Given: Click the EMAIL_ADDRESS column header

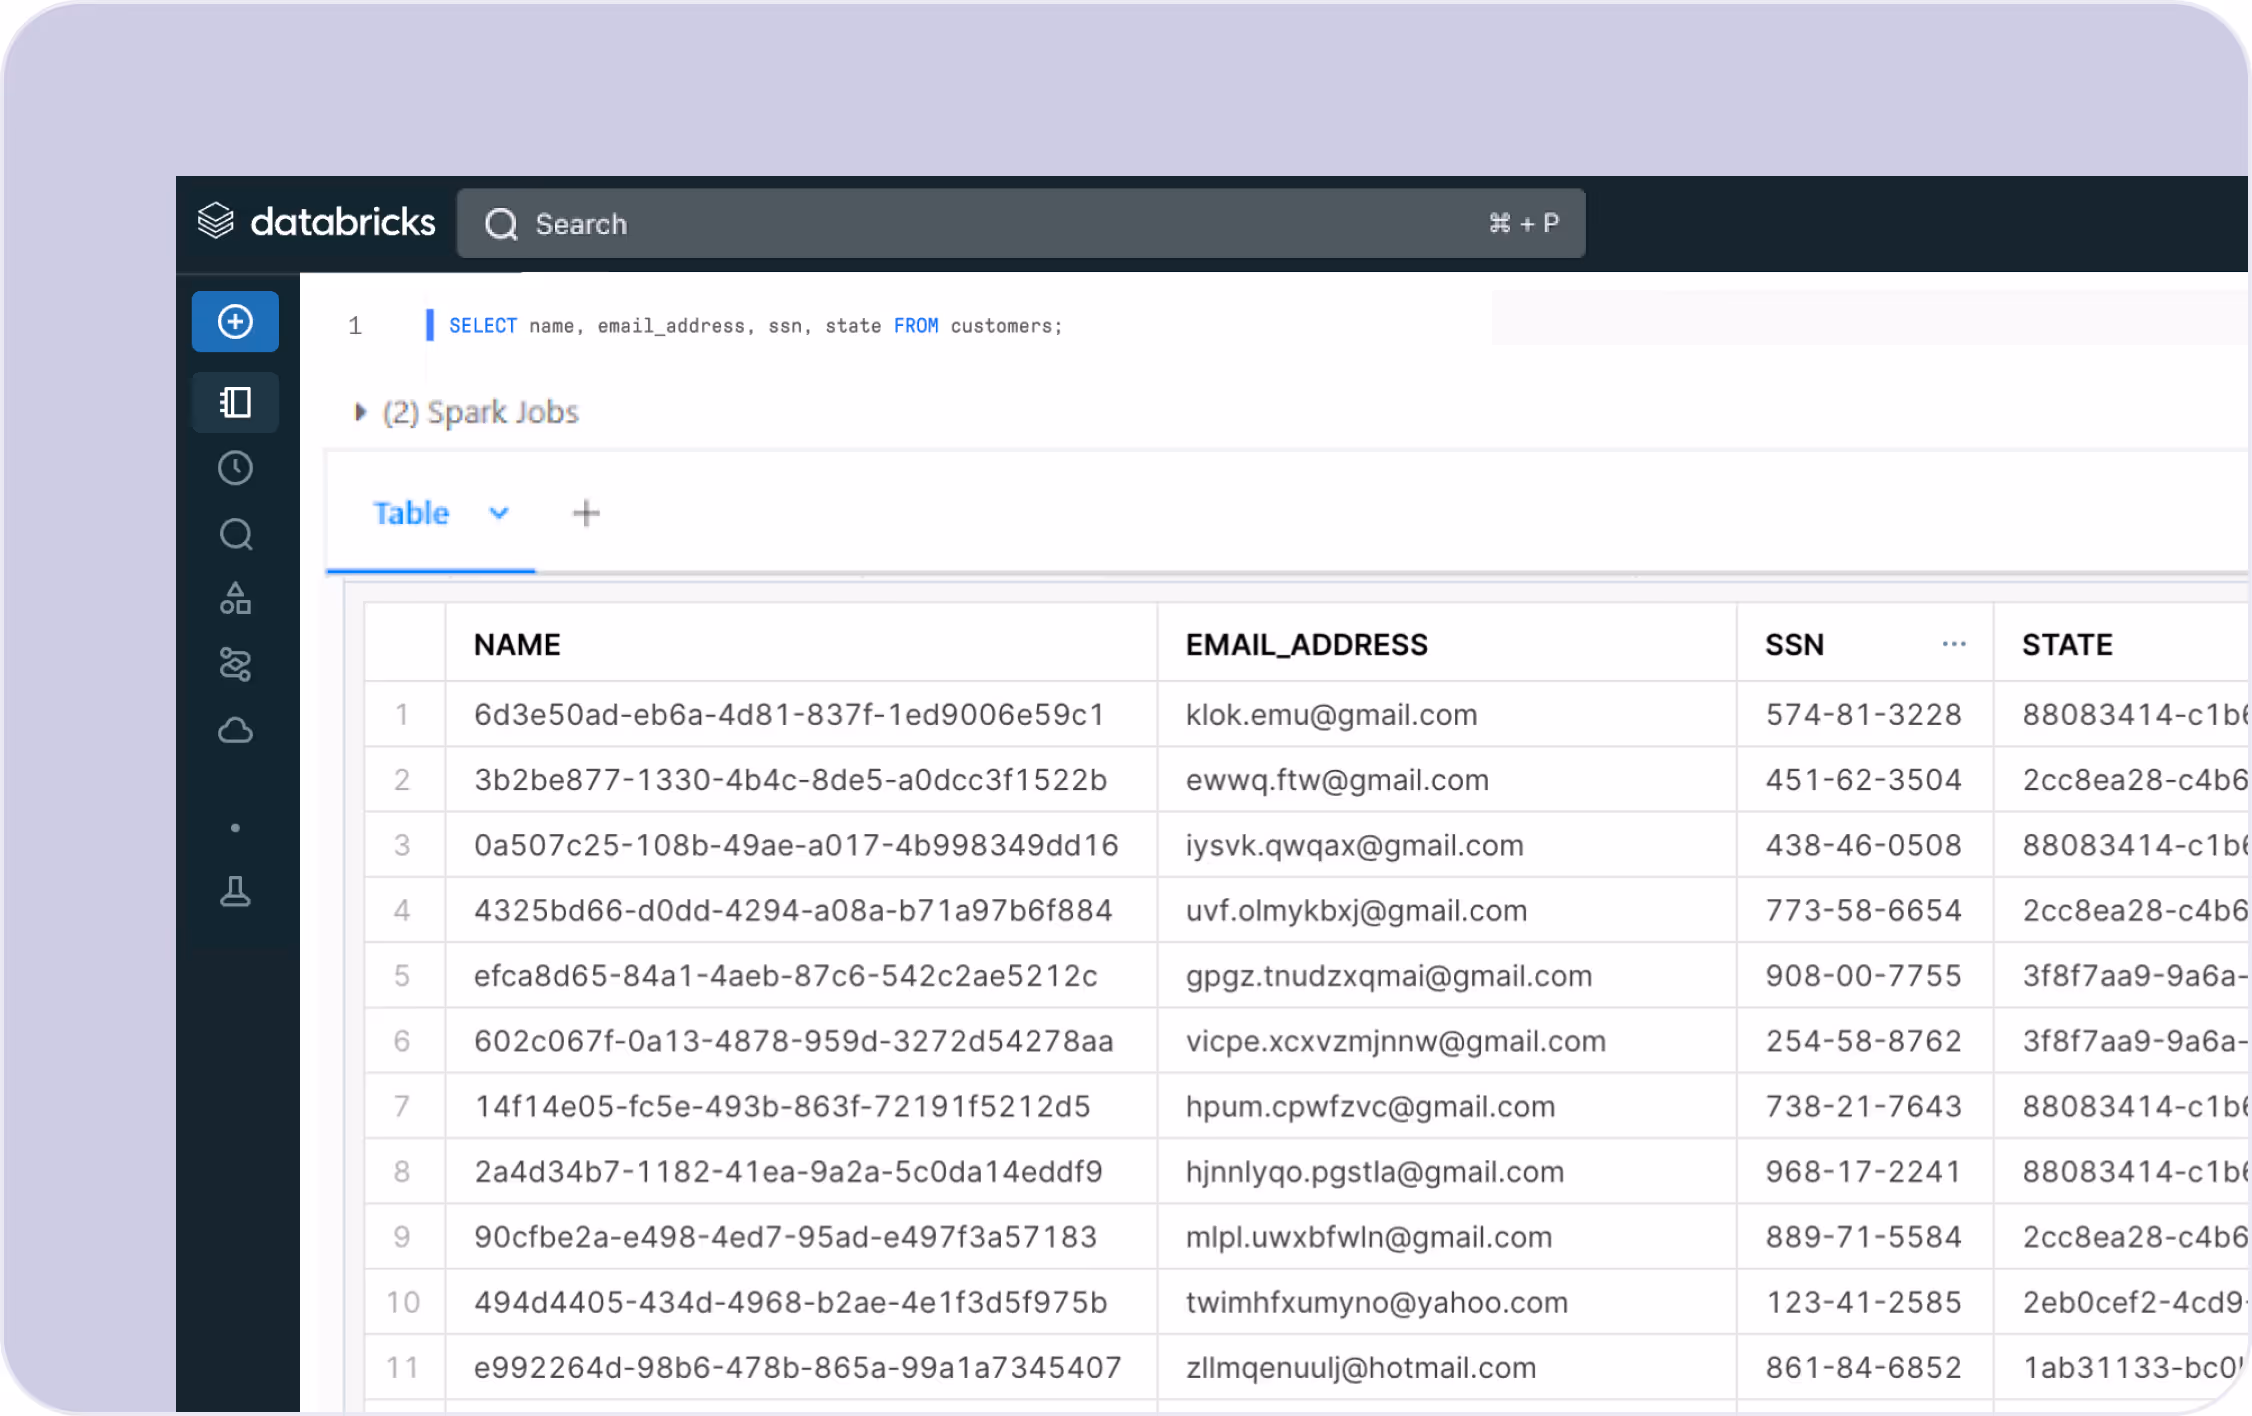Looking at the screenshot, I should click(1306, 645).
